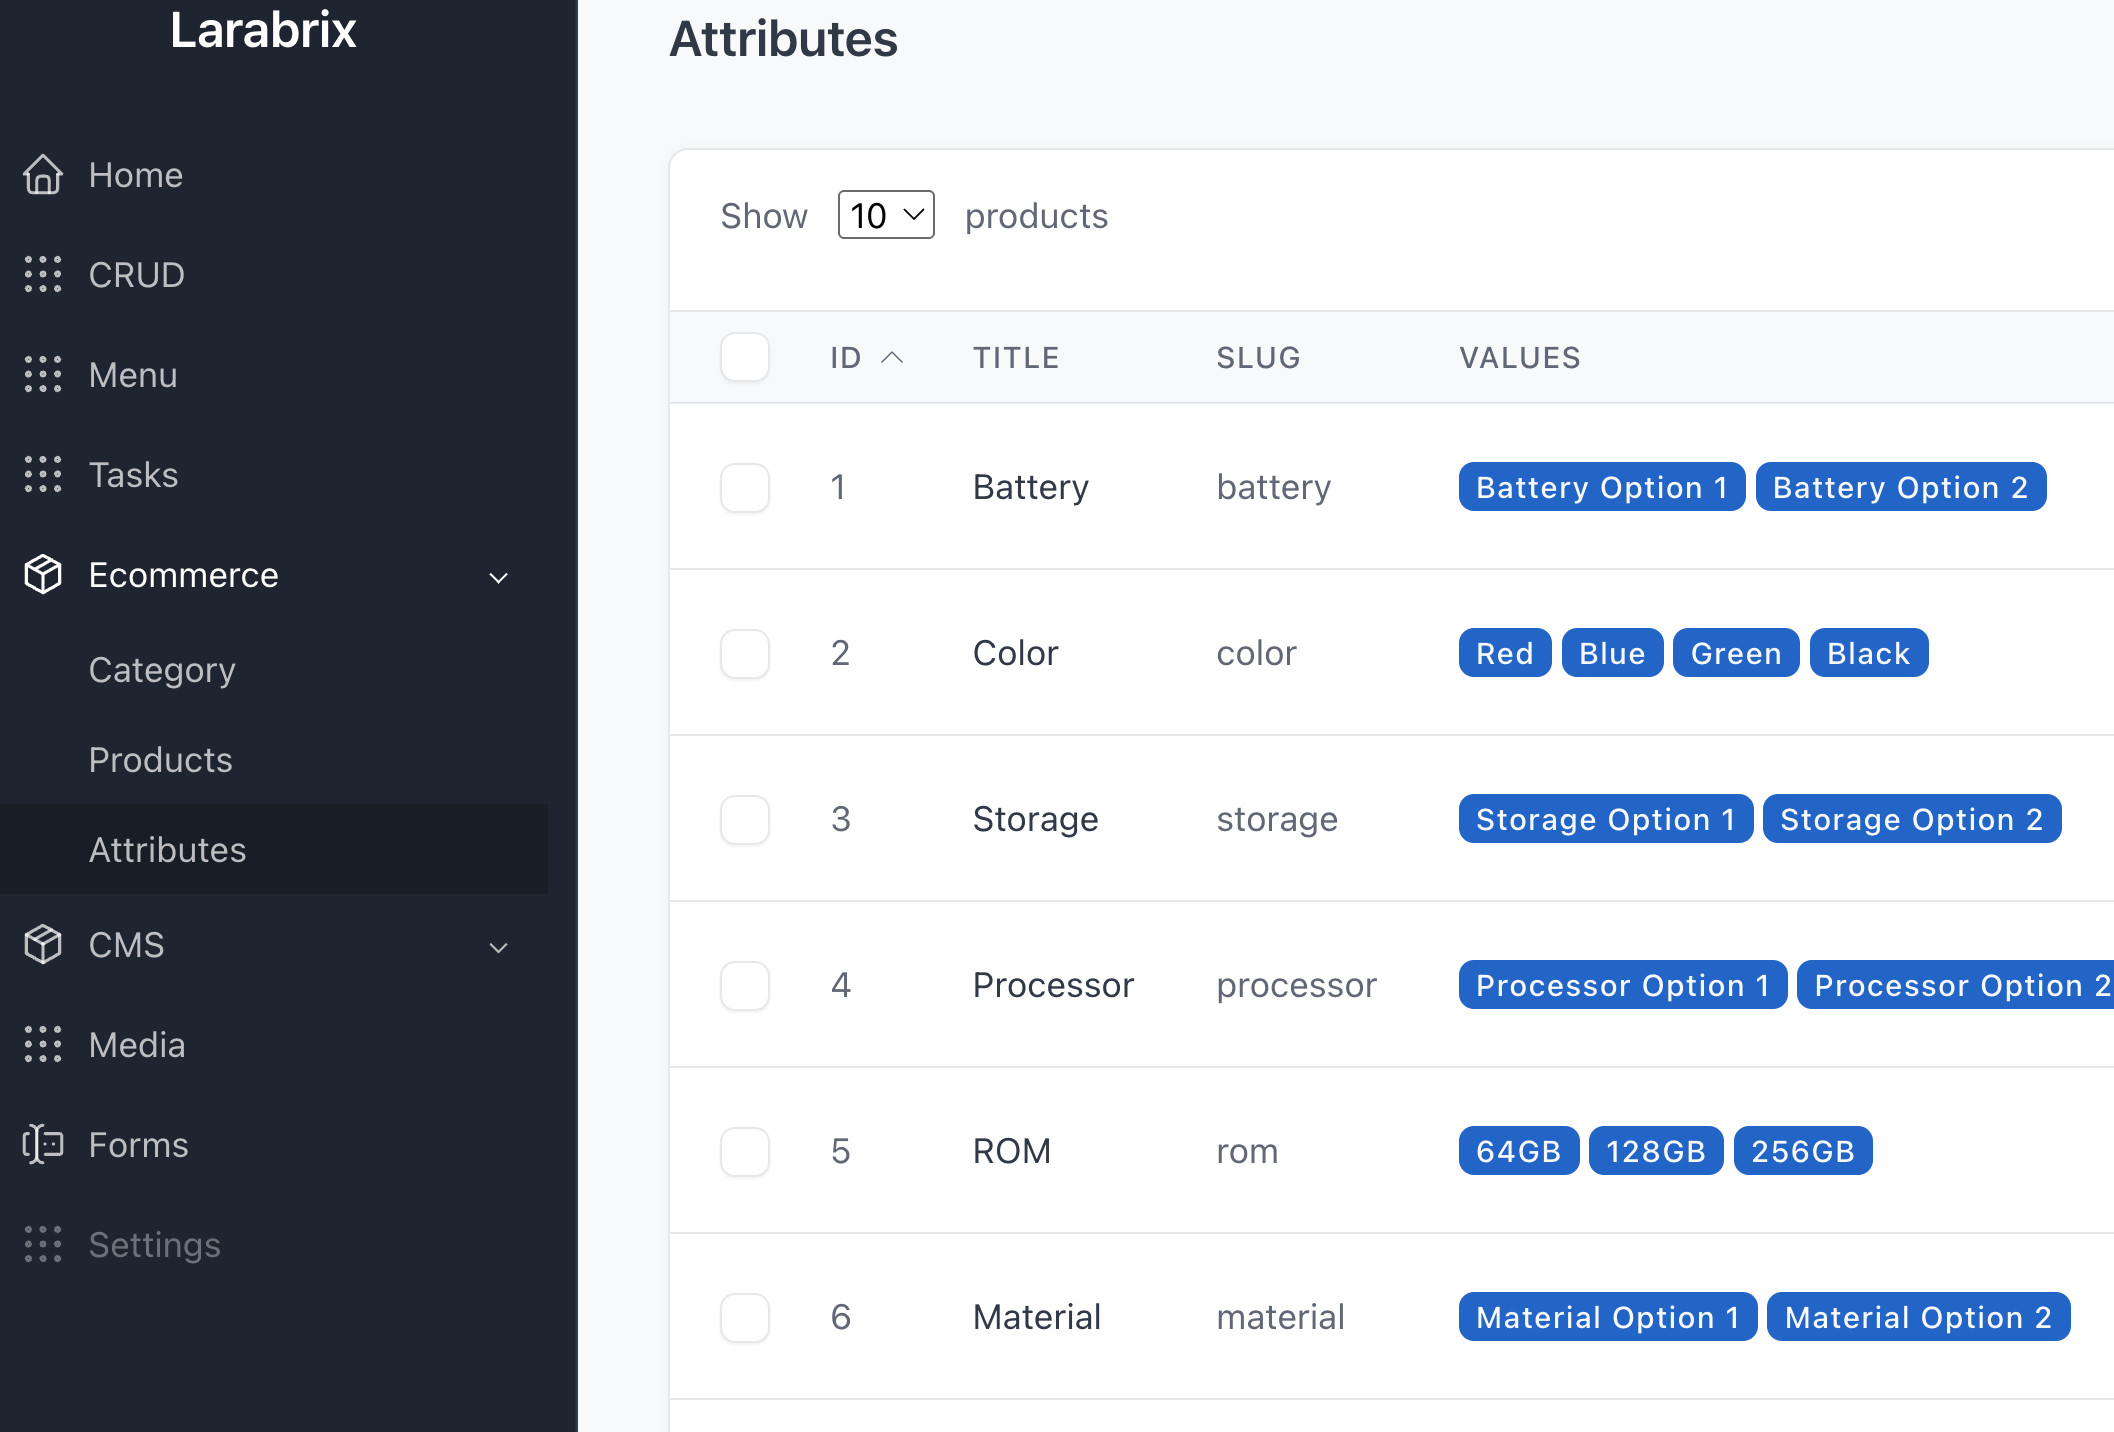This screenshot has width=2114, height=1432.
Task: Click the 128GB value badge
Action: 1656,1151
